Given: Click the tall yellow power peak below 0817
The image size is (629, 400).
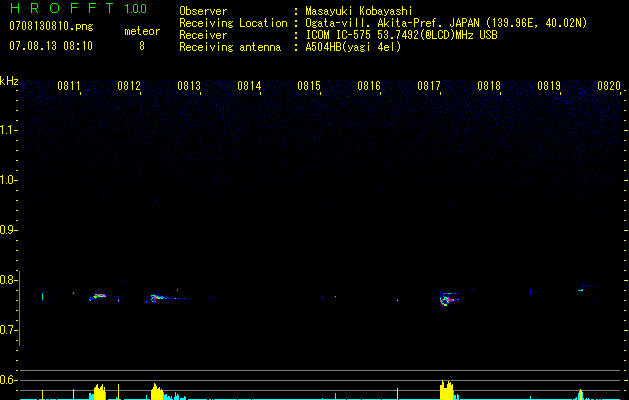Looking at the screenshot, I should [x=446, y=390].
